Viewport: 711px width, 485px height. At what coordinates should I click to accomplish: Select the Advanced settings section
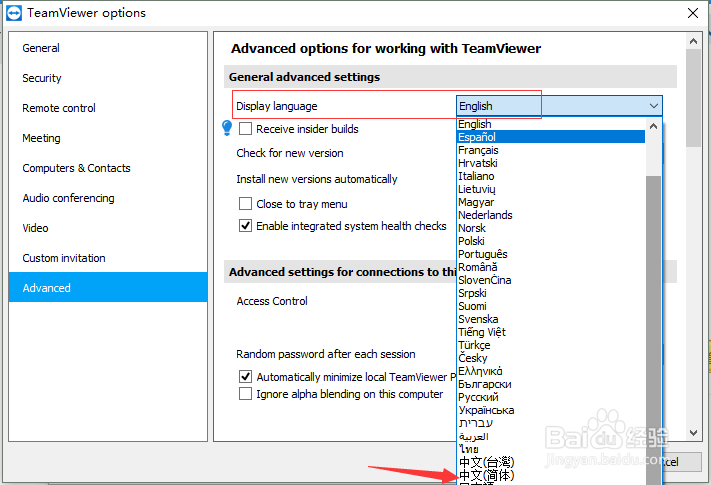pos(107,287)
